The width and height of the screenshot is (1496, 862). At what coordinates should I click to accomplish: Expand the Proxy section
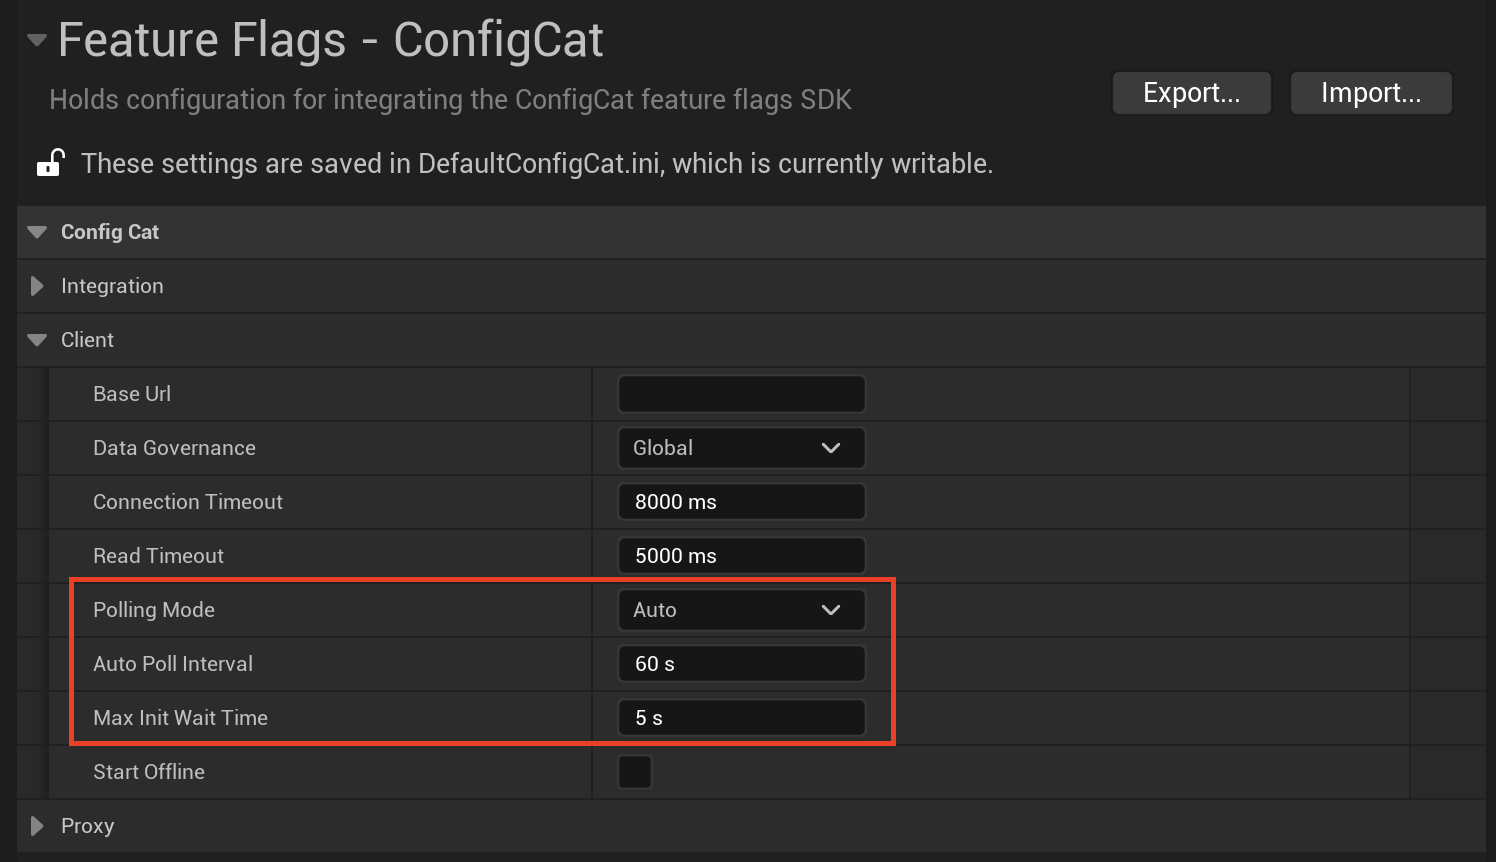37,826
